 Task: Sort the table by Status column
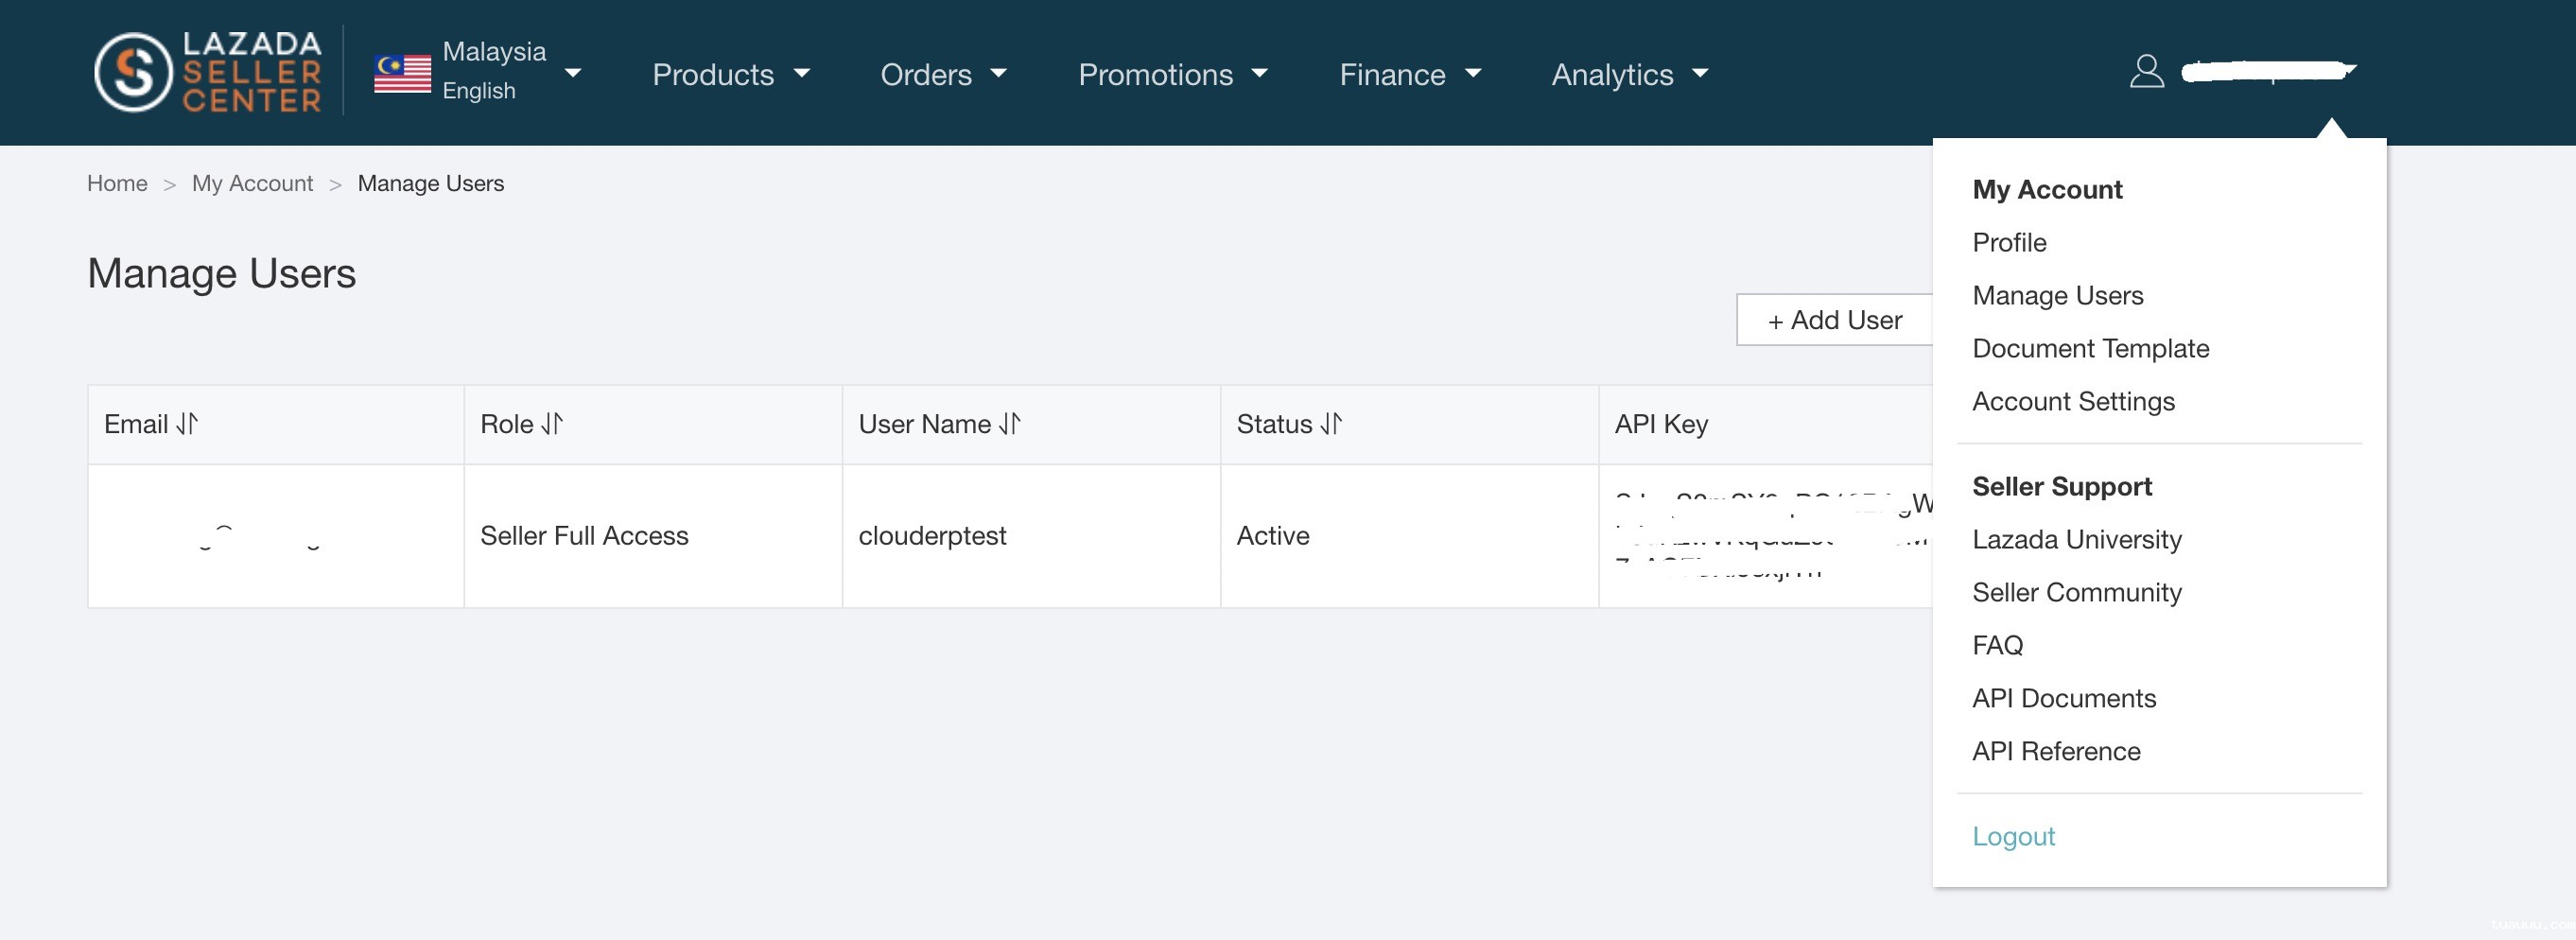click(x=1330, y=424)
